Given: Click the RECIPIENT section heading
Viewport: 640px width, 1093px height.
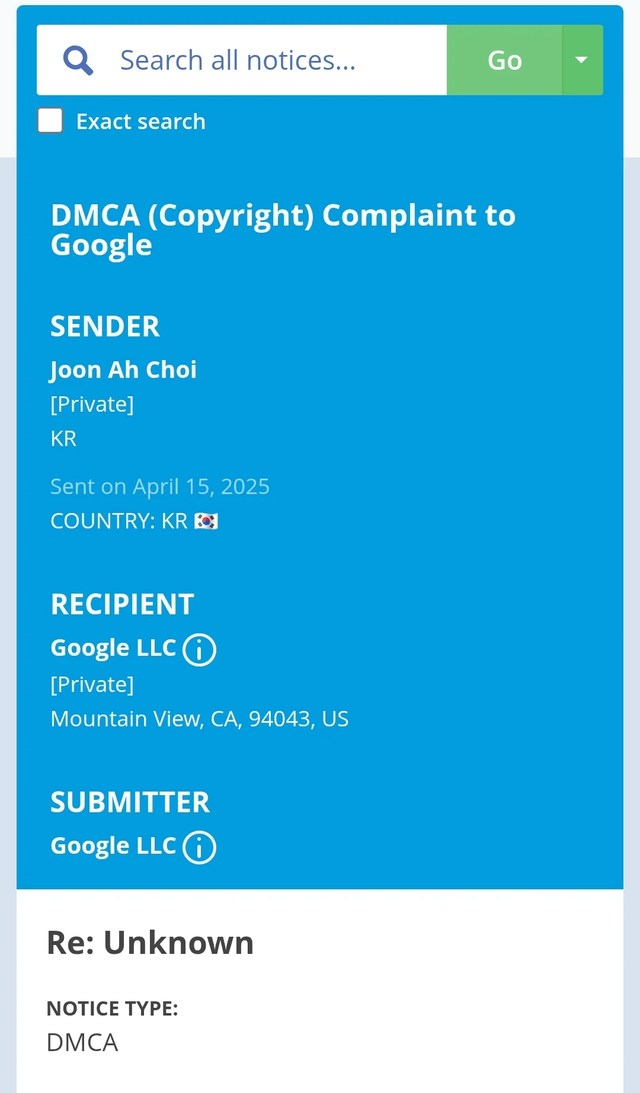Looking at the screenshot, I should (122, 604).
